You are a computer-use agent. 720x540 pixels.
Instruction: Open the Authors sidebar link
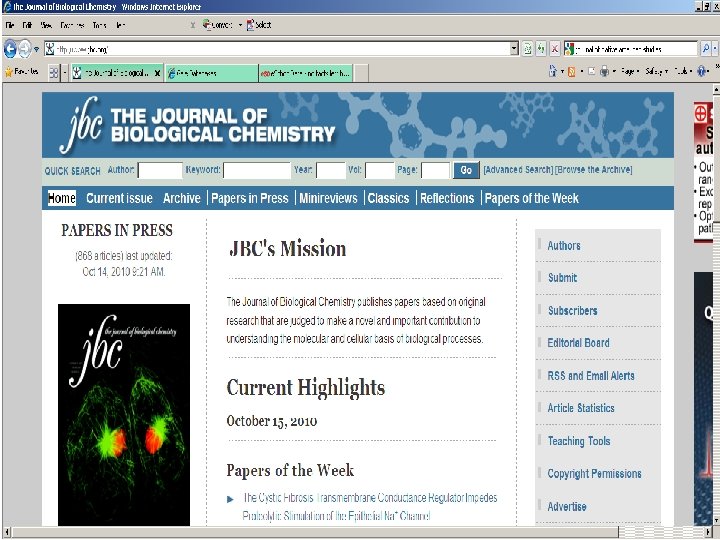[x=563, y=246]
